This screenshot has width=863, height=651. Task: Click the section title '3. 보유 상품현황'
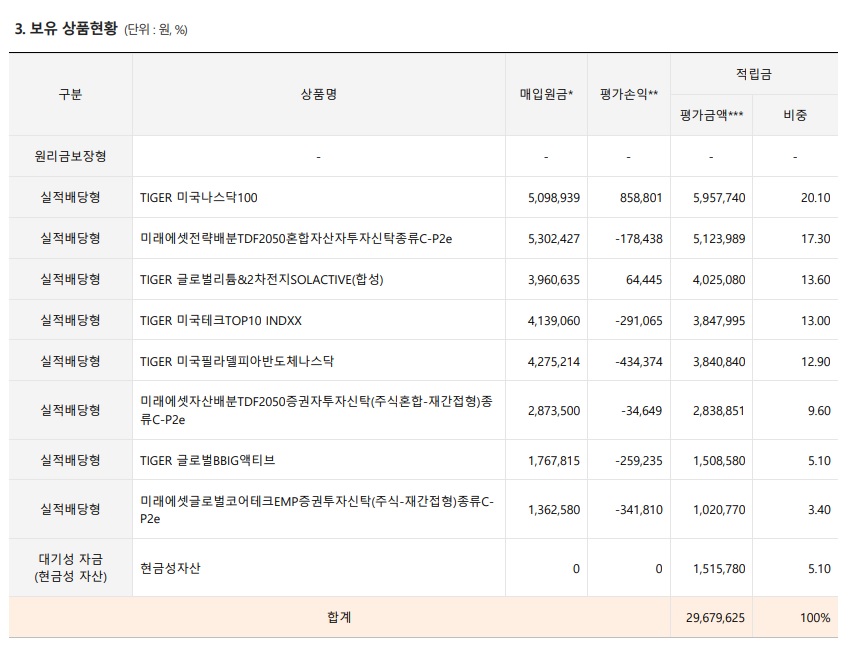[66, 29]
